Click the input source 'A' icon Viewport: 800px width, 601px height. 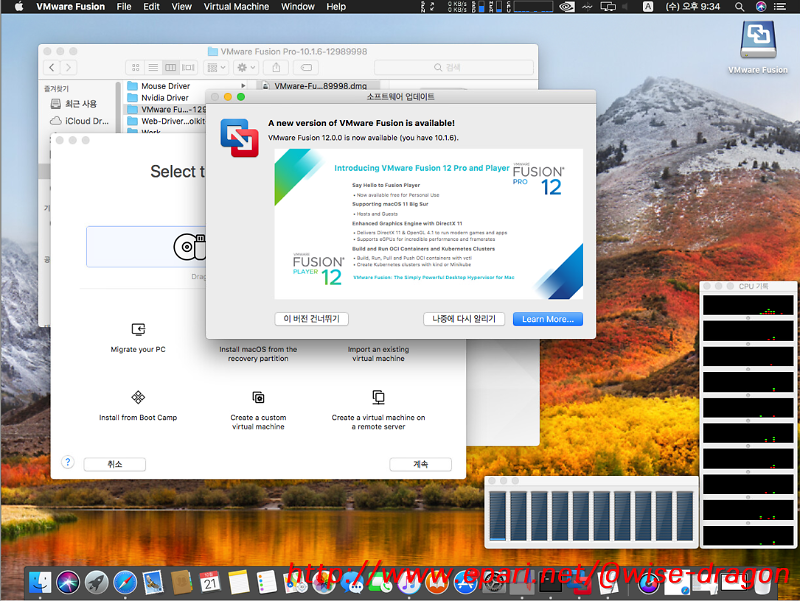click(x=648, y=7)
